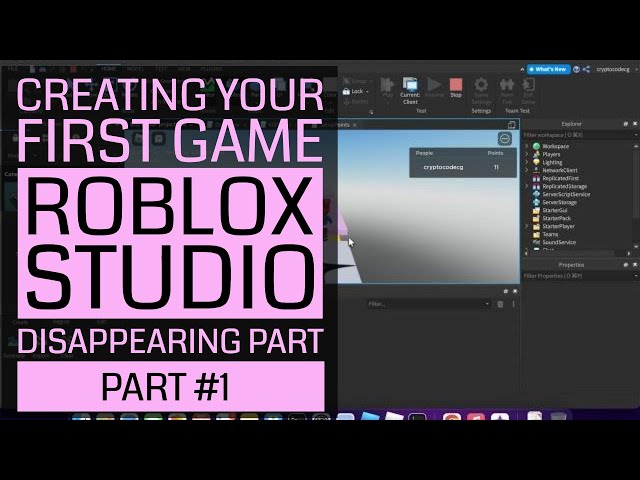Expand the Lighting node

[527, 162]
